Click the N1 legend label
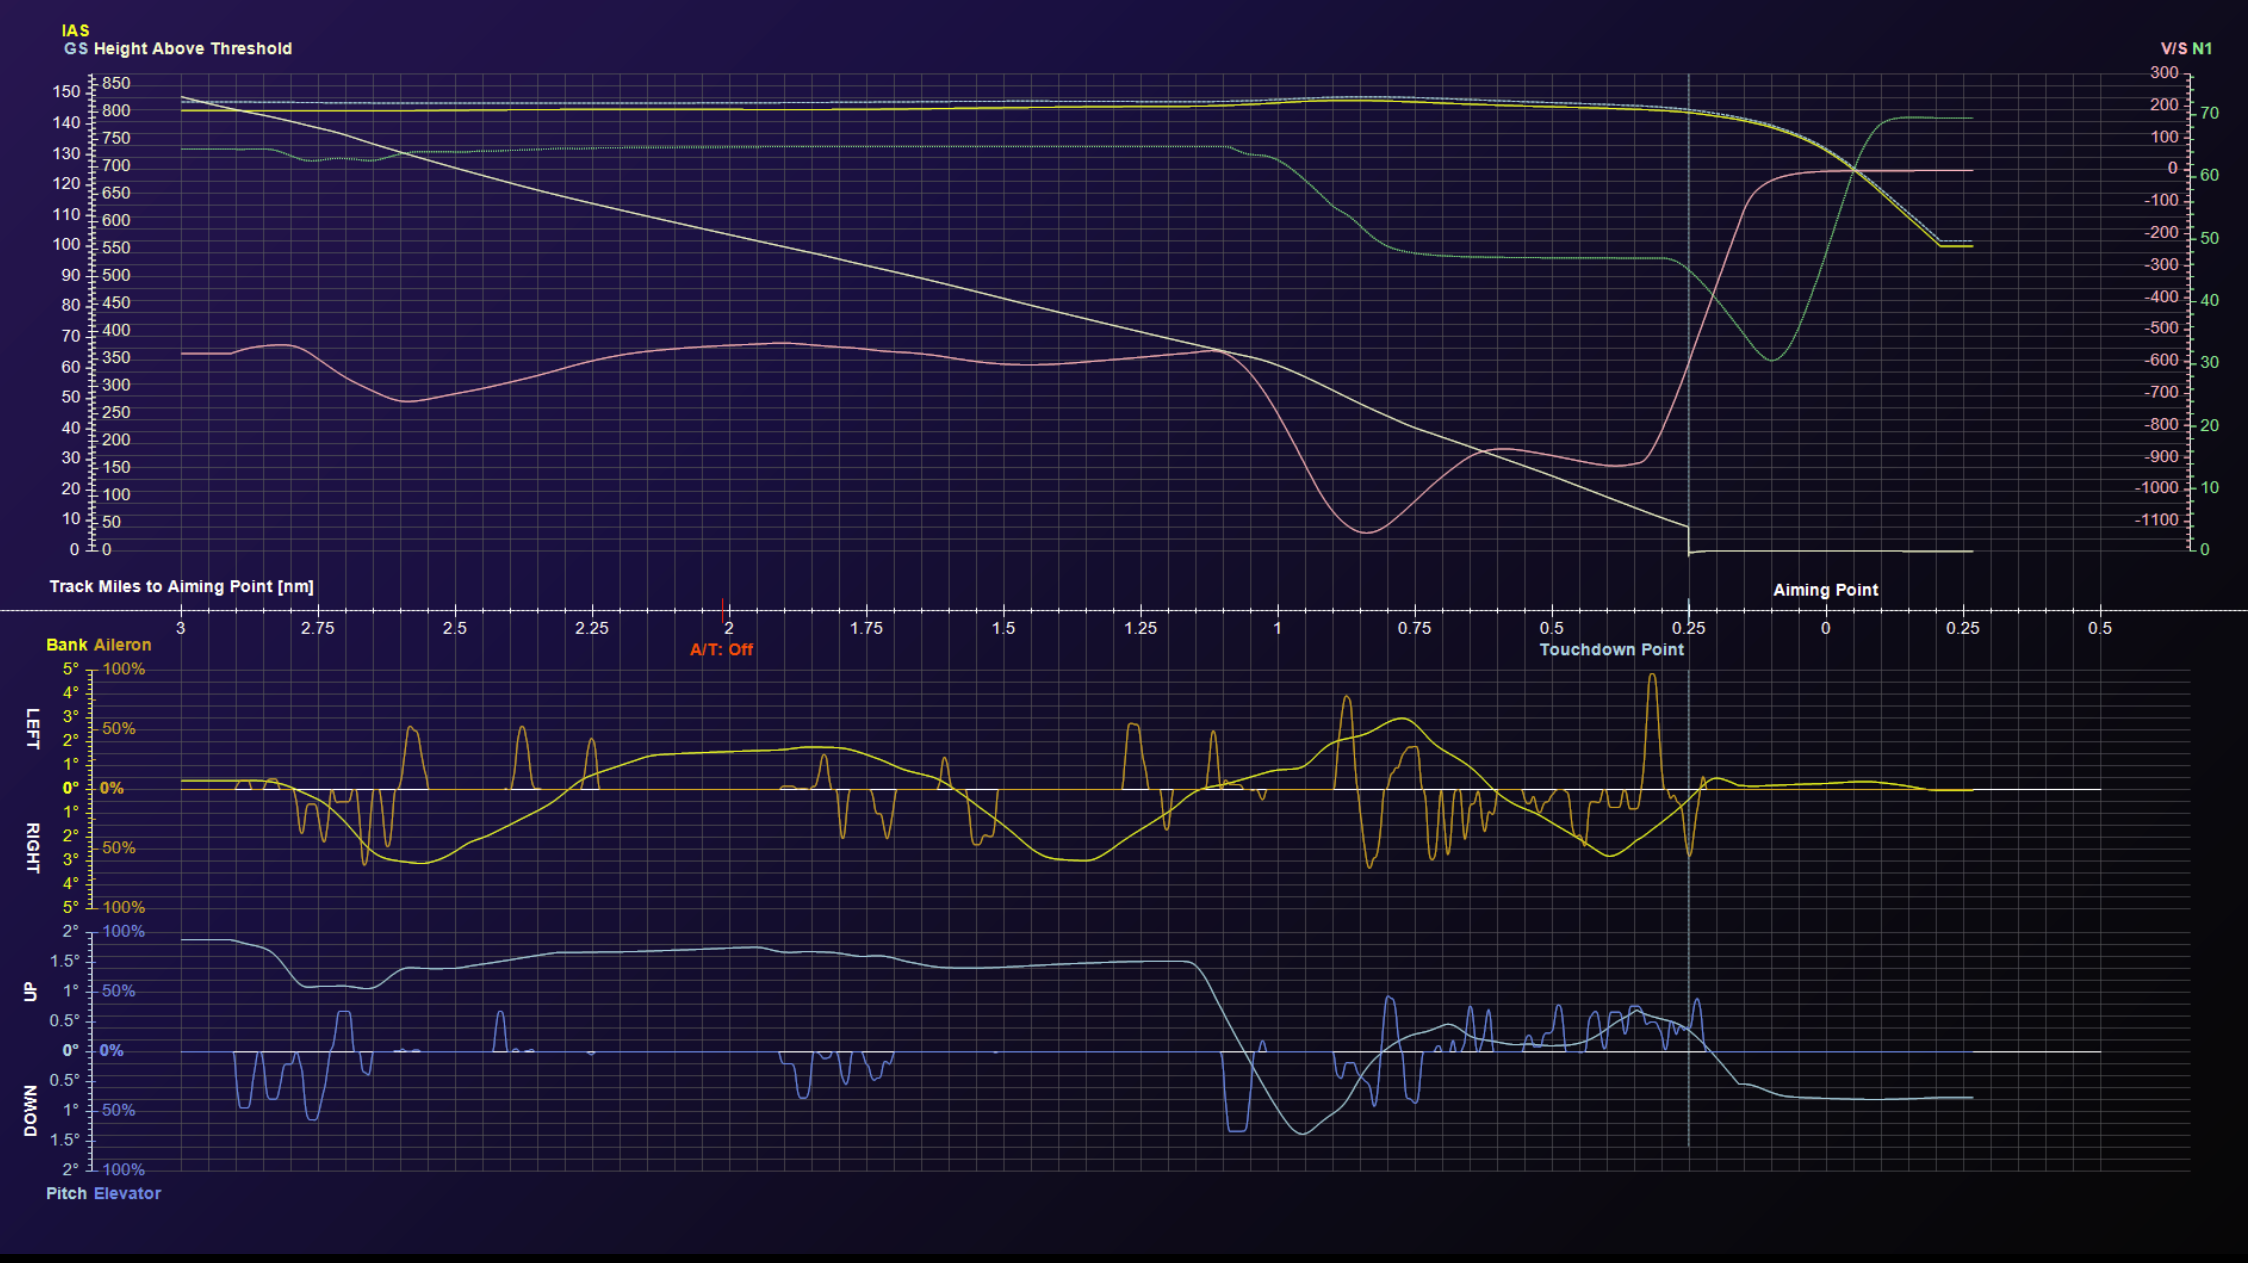The image size is (2248, 1263). pos(2201,49)
